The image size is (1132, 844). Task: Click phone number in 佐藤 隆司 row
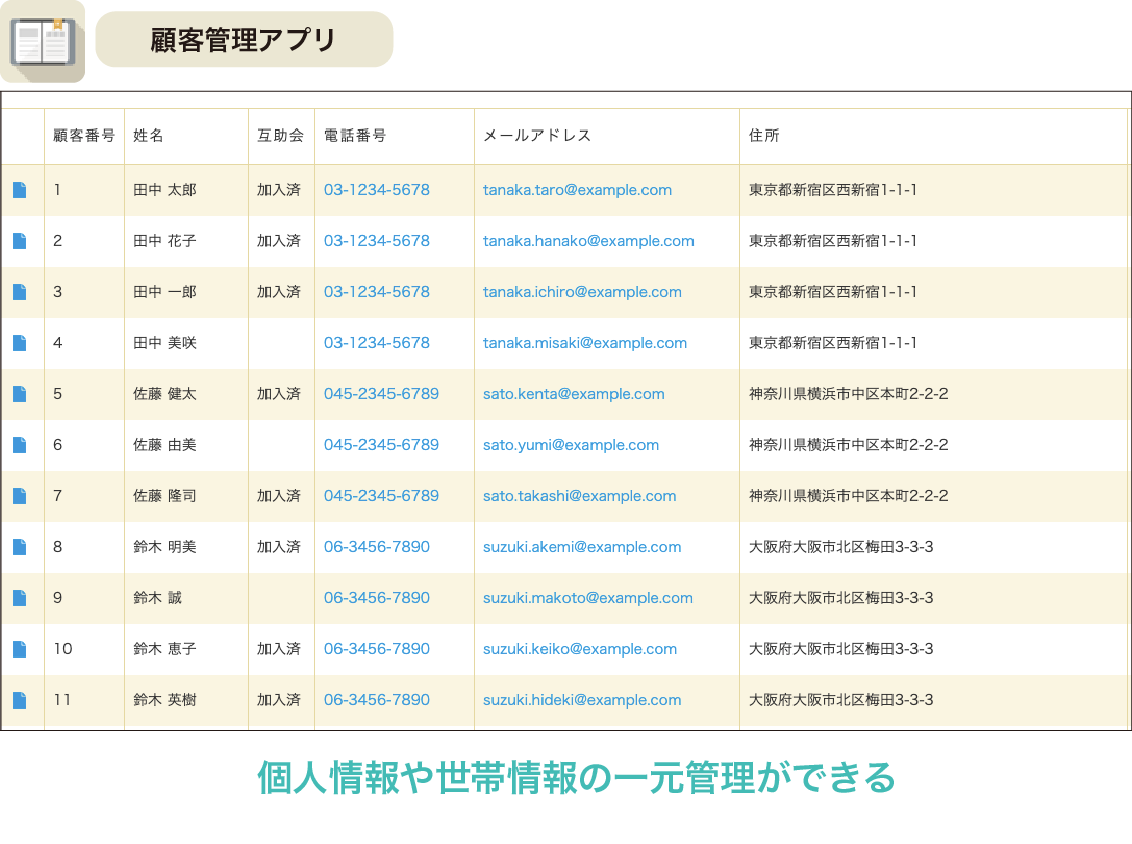click(381, 496)
